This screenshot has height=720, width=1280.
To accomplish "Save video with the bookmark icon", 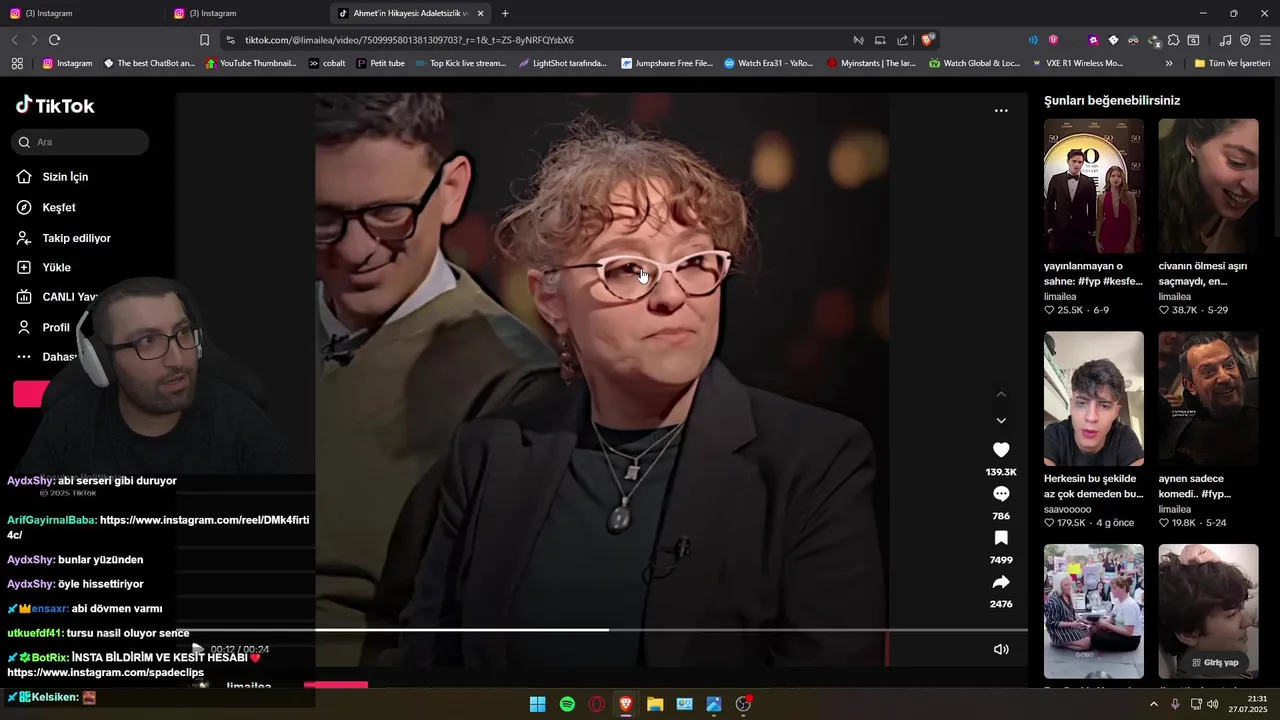I will [1001, 538].
